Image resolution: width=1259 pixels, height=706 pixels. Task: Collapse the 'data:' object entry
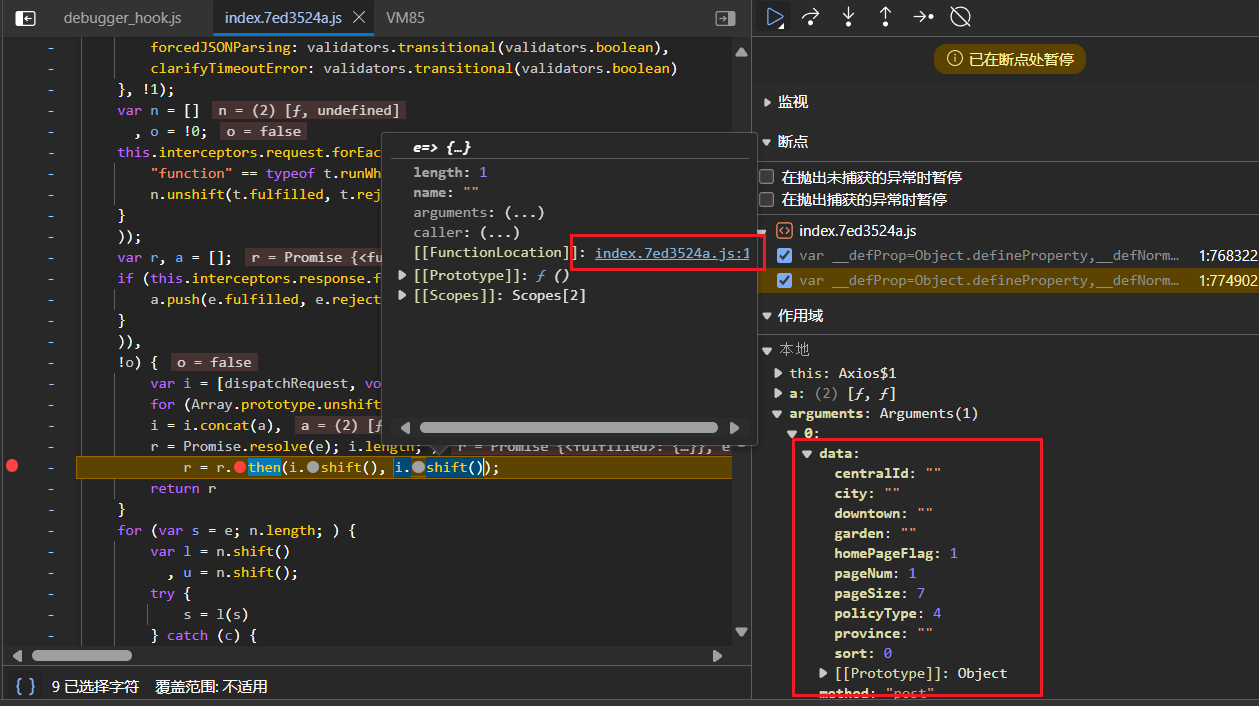pos(808,453)
